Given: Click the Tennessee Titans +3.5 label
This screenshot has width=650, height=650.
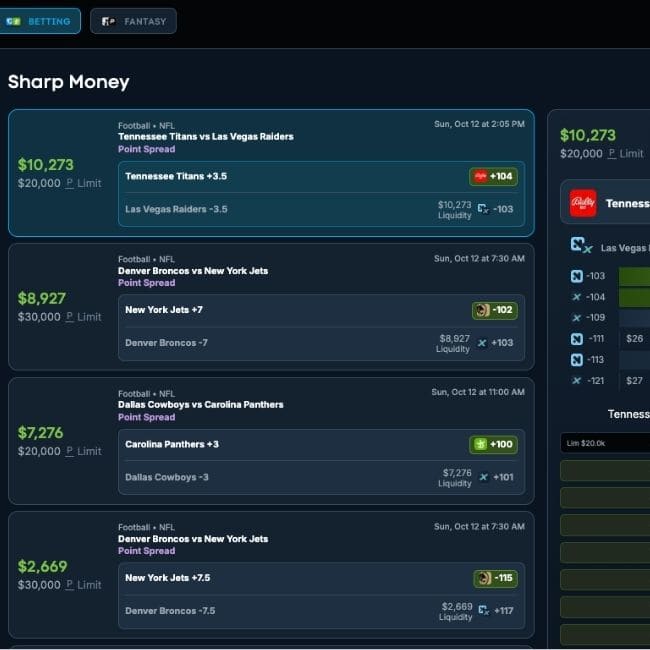Looking at the screenshot, I should 176,176.
